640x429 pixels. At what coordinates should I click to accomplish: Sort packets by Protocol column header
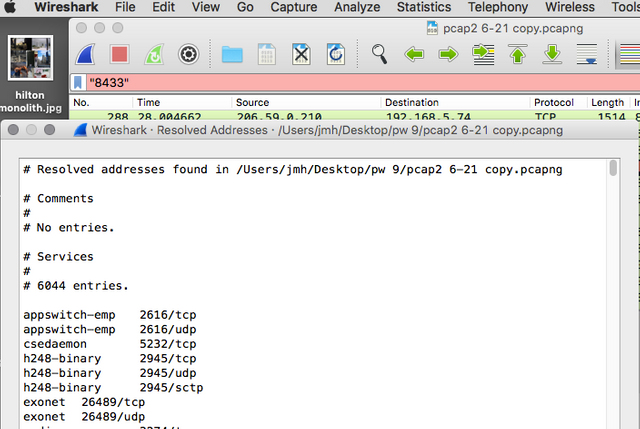coord(558,102)
